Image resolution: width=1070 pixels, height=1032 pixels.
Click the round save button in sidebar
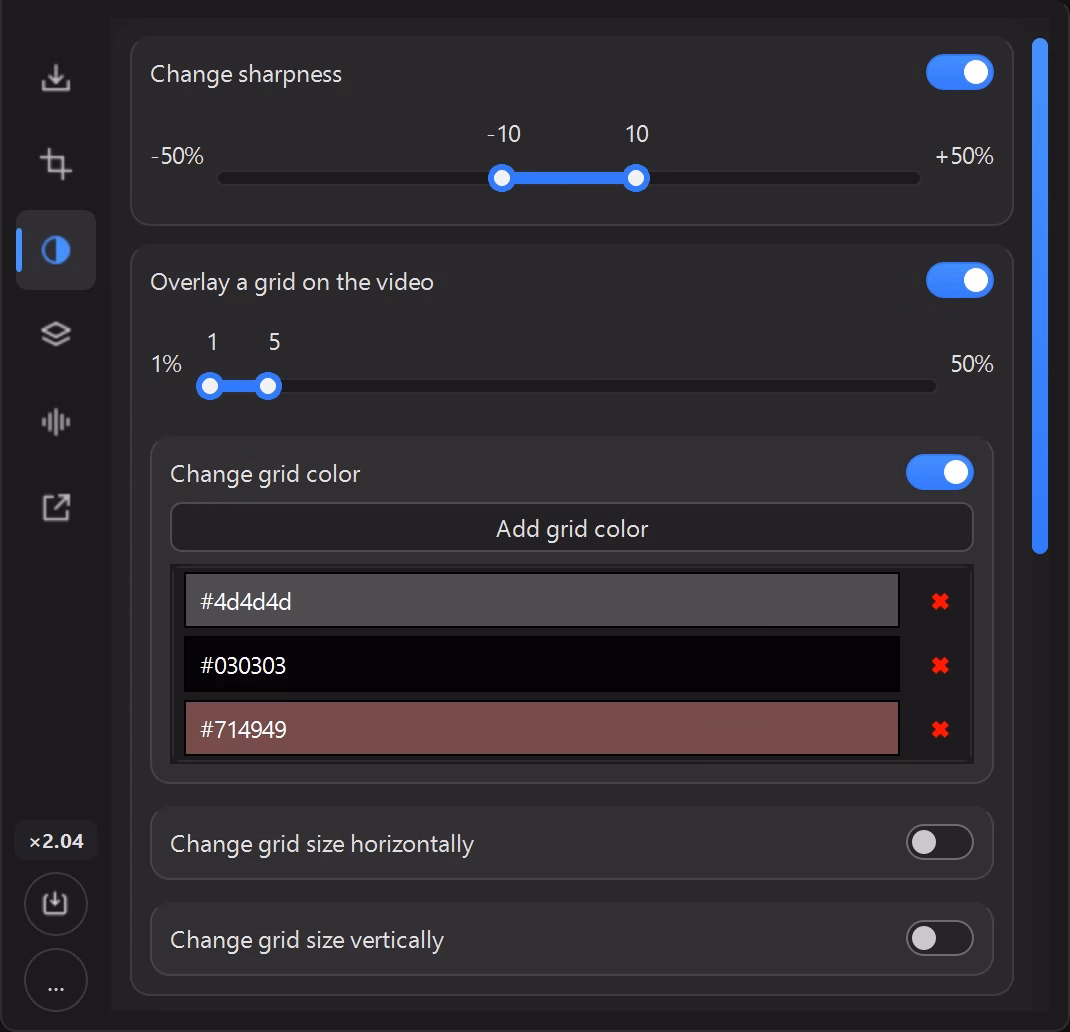pyautogui.click(x=56, y=904)
